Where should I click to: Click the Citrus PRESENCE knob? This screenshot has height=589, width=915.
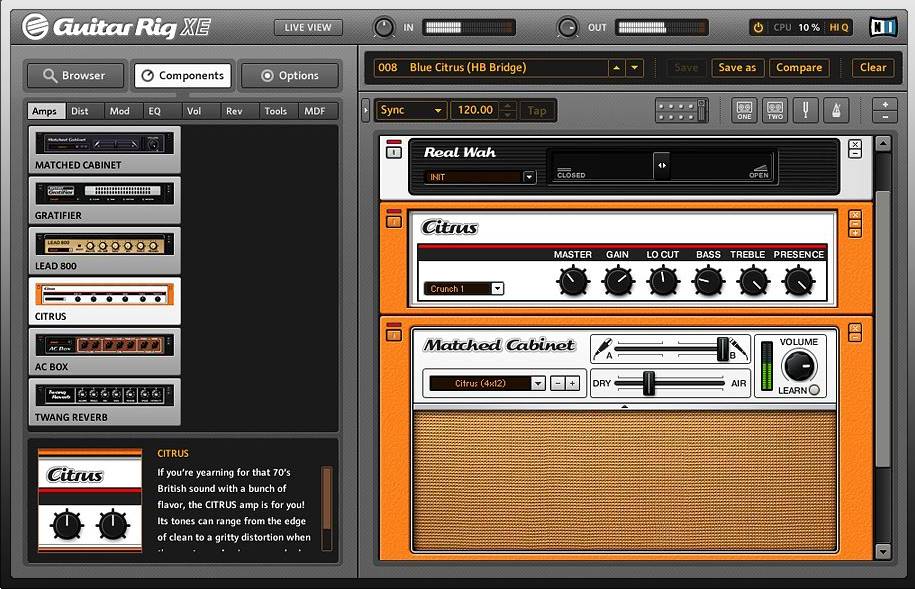(x=798, y=281)
